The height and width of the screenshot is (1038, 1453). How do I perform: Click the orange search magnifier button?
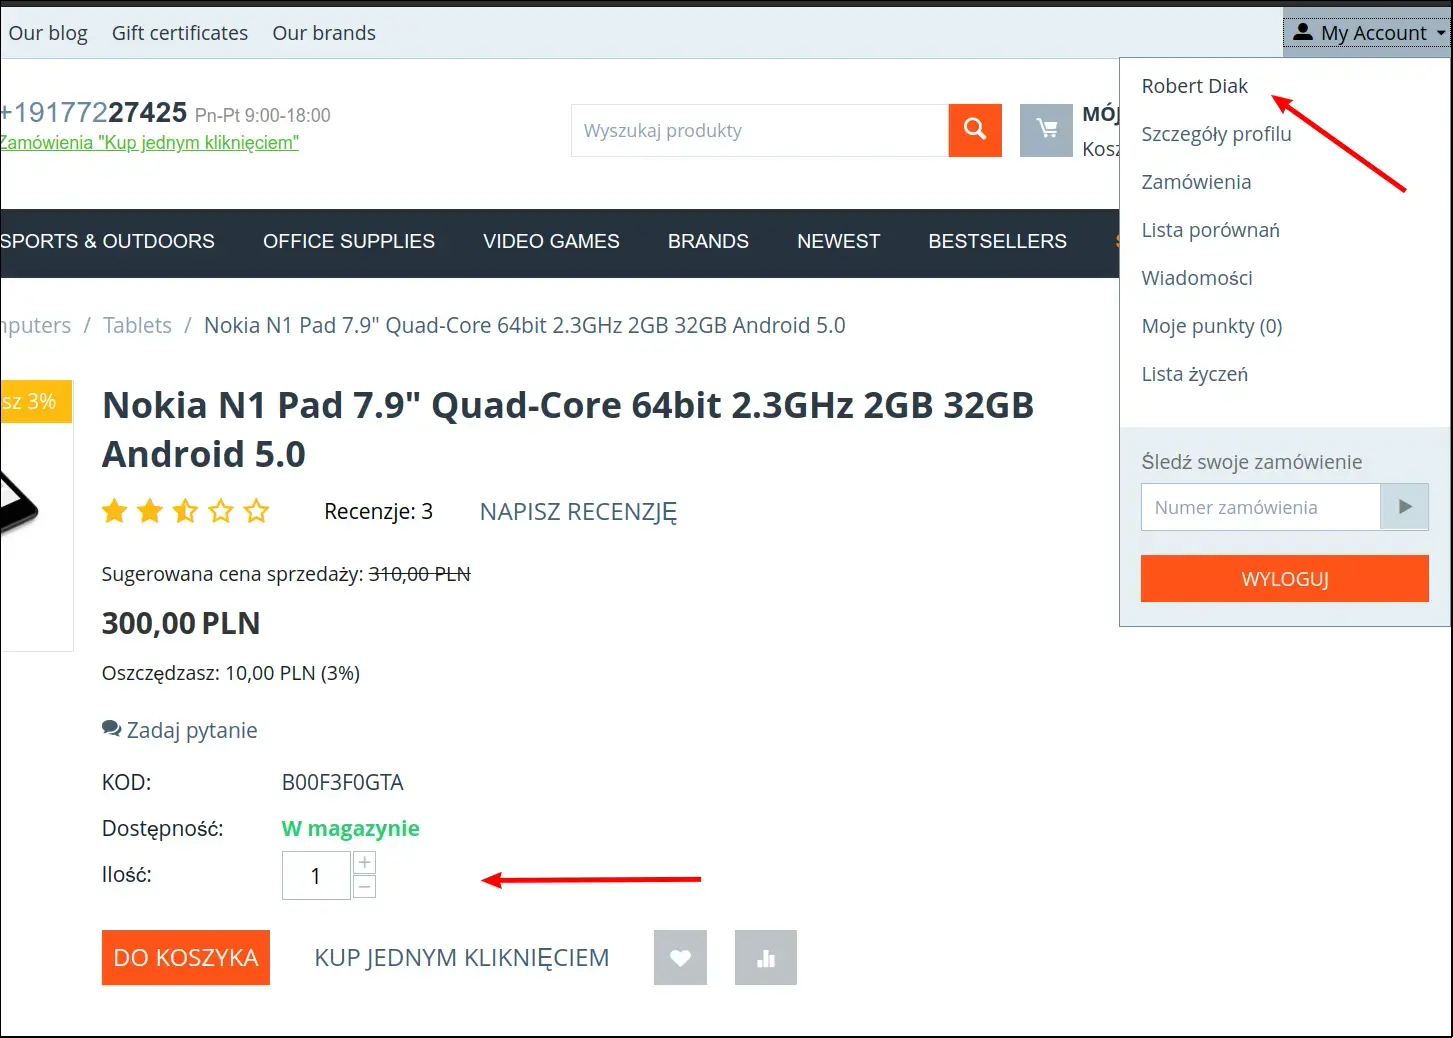tap(975, 130)
